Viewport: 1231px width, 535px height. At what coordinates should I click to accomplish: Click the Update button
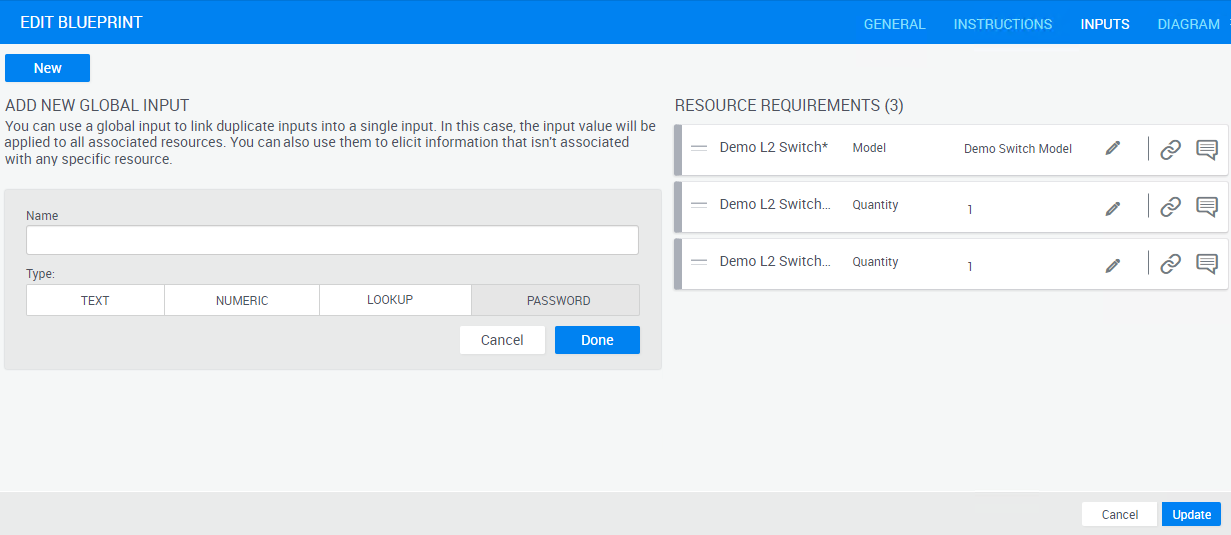click(1191, 514)
